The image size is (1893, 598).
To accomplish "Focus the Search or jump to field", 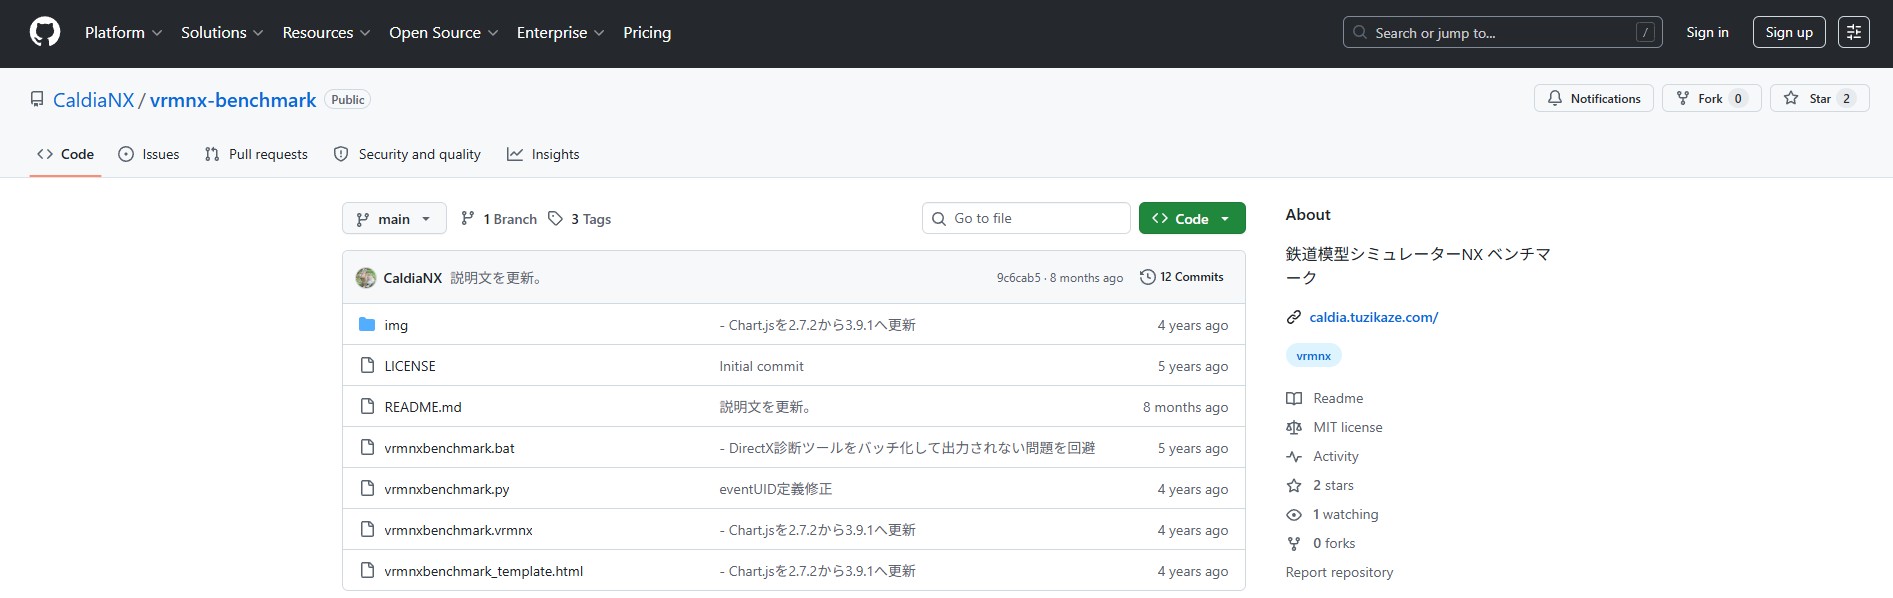I will coord(1502,33).
